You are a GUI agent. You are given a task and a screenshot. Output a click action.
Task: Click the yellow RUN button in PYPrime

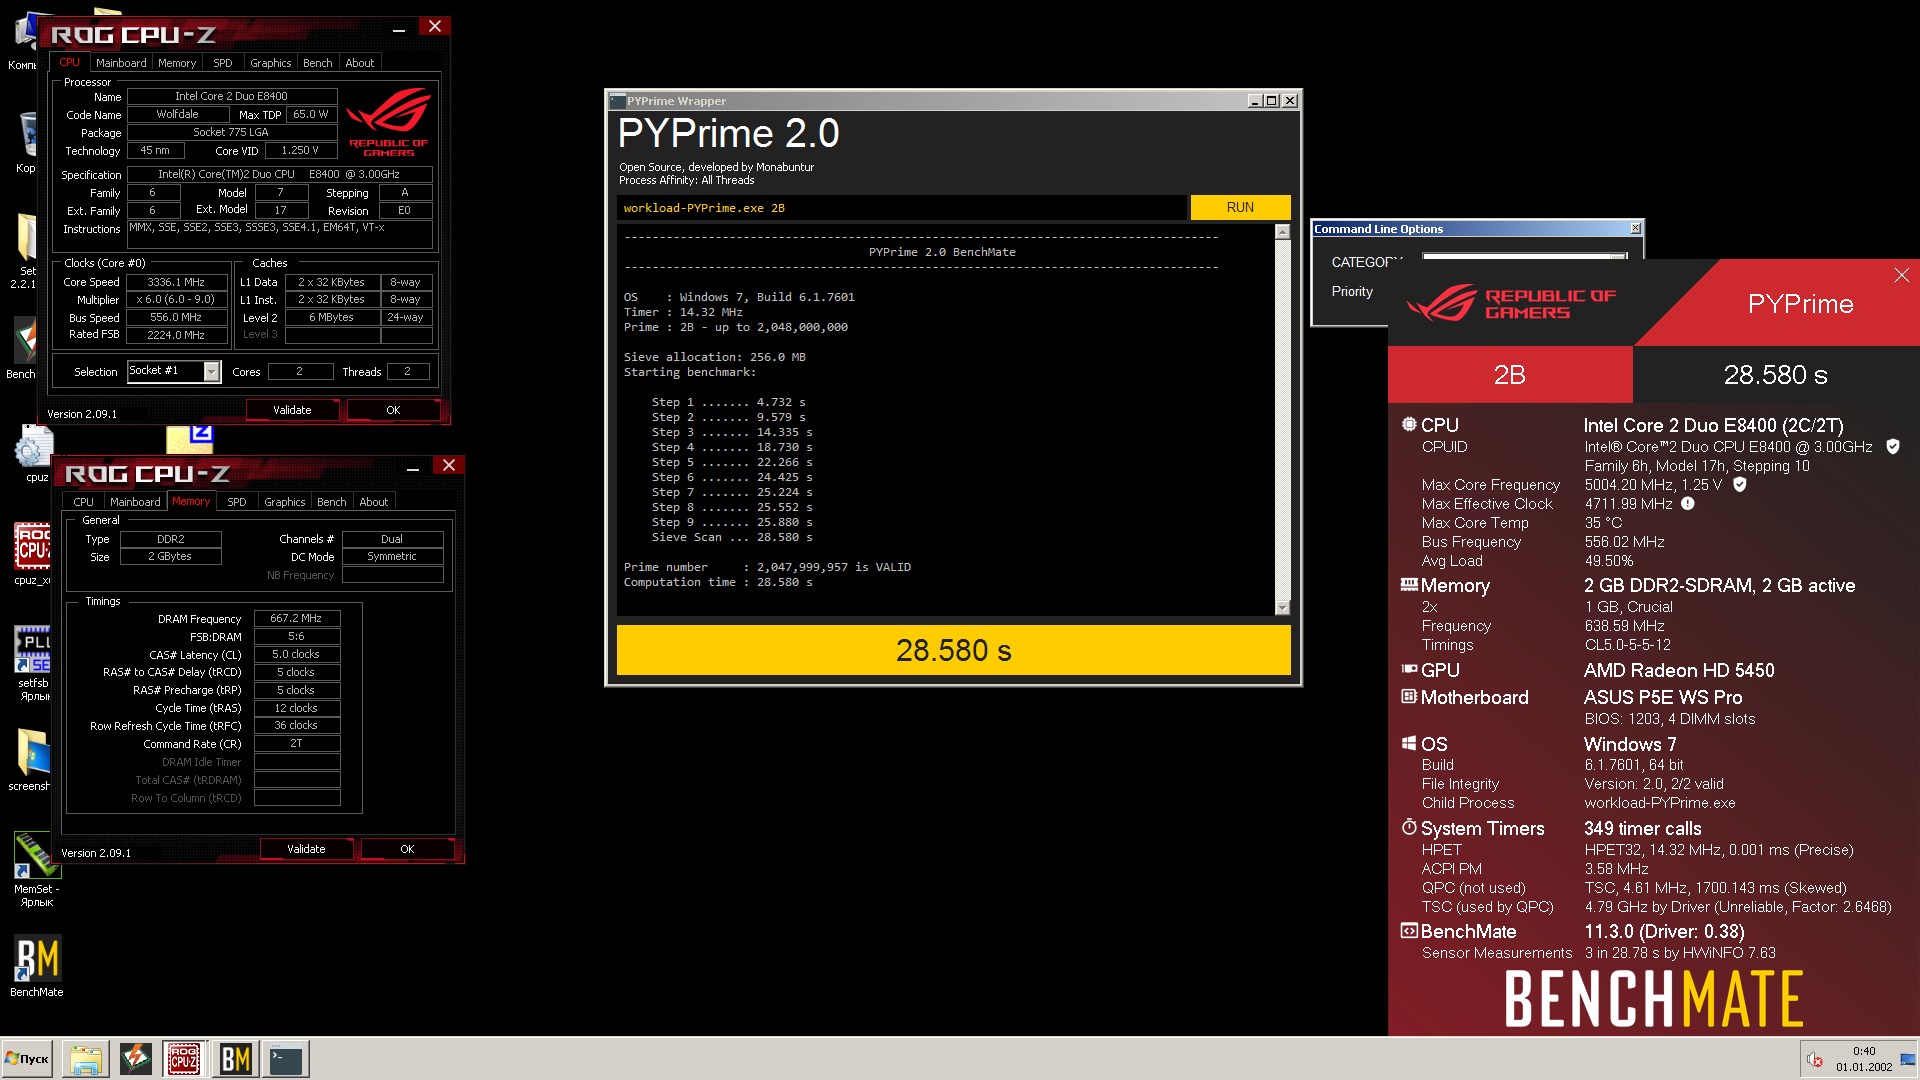coord(1240,207)
